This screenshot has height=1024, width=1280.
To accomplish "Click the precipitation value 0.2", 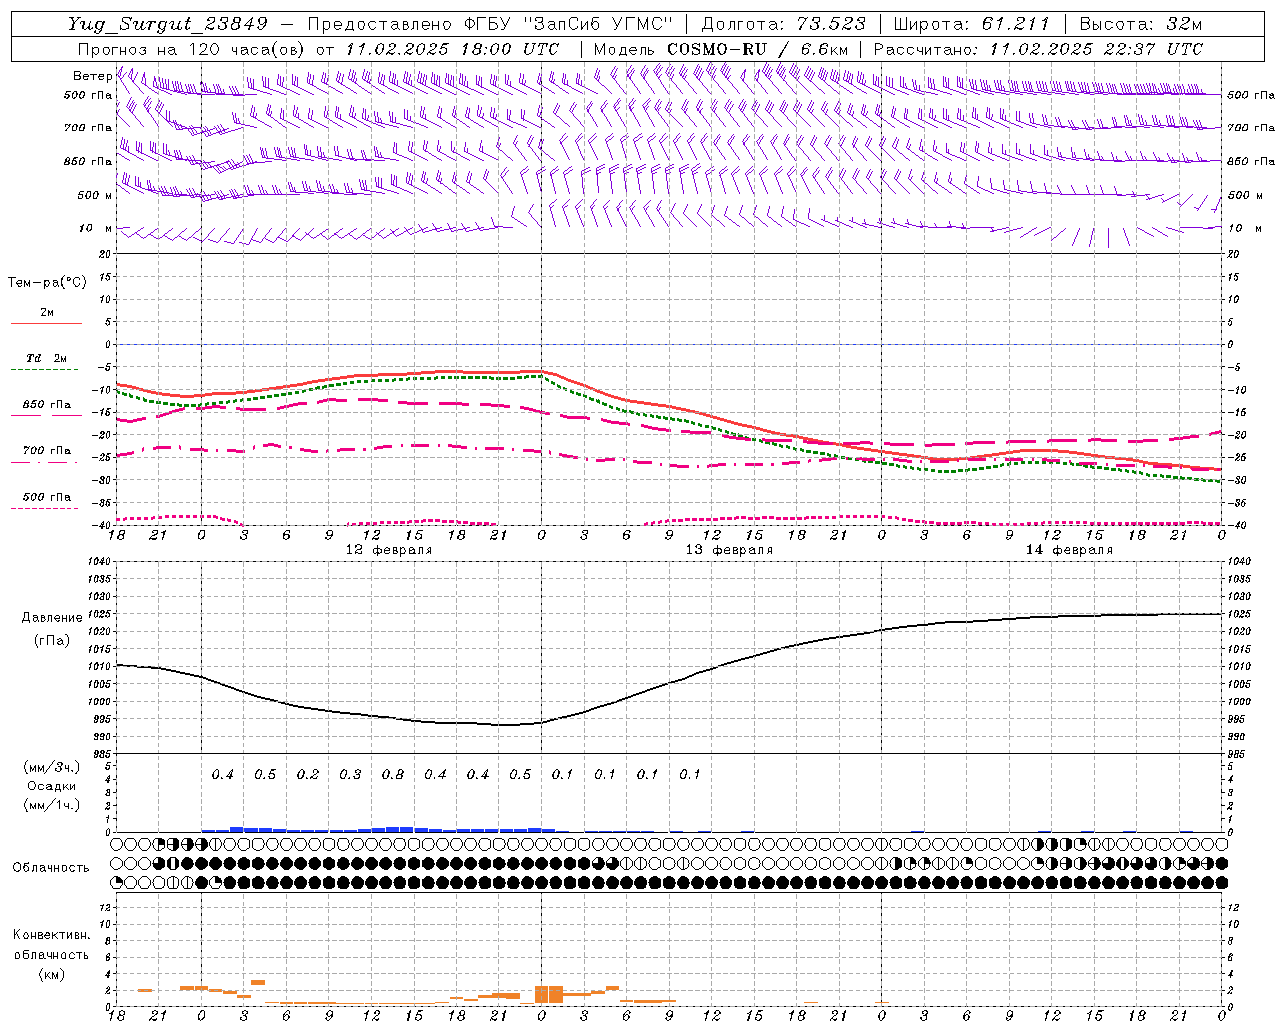I will [308, 775].
